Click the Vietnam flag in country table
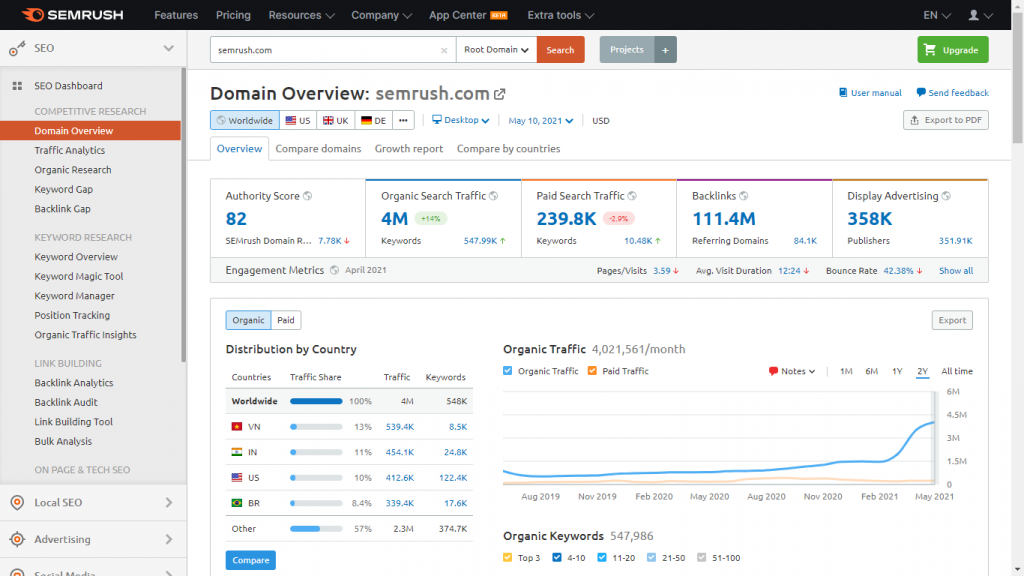The image size is (1024, 576). coord(237,426)
